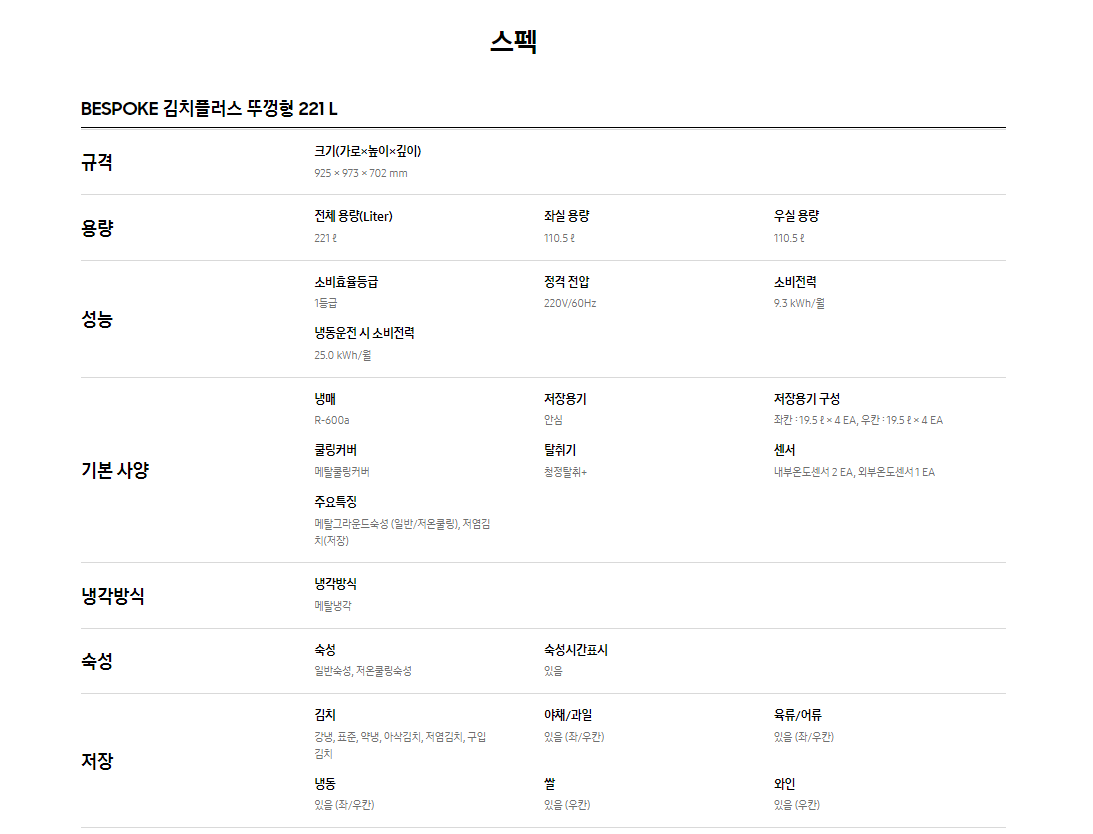This screenshot has height=834, width=1093.
Task: Click the 크기(가로×높이×깊이) label
Action: coord(367,151)
